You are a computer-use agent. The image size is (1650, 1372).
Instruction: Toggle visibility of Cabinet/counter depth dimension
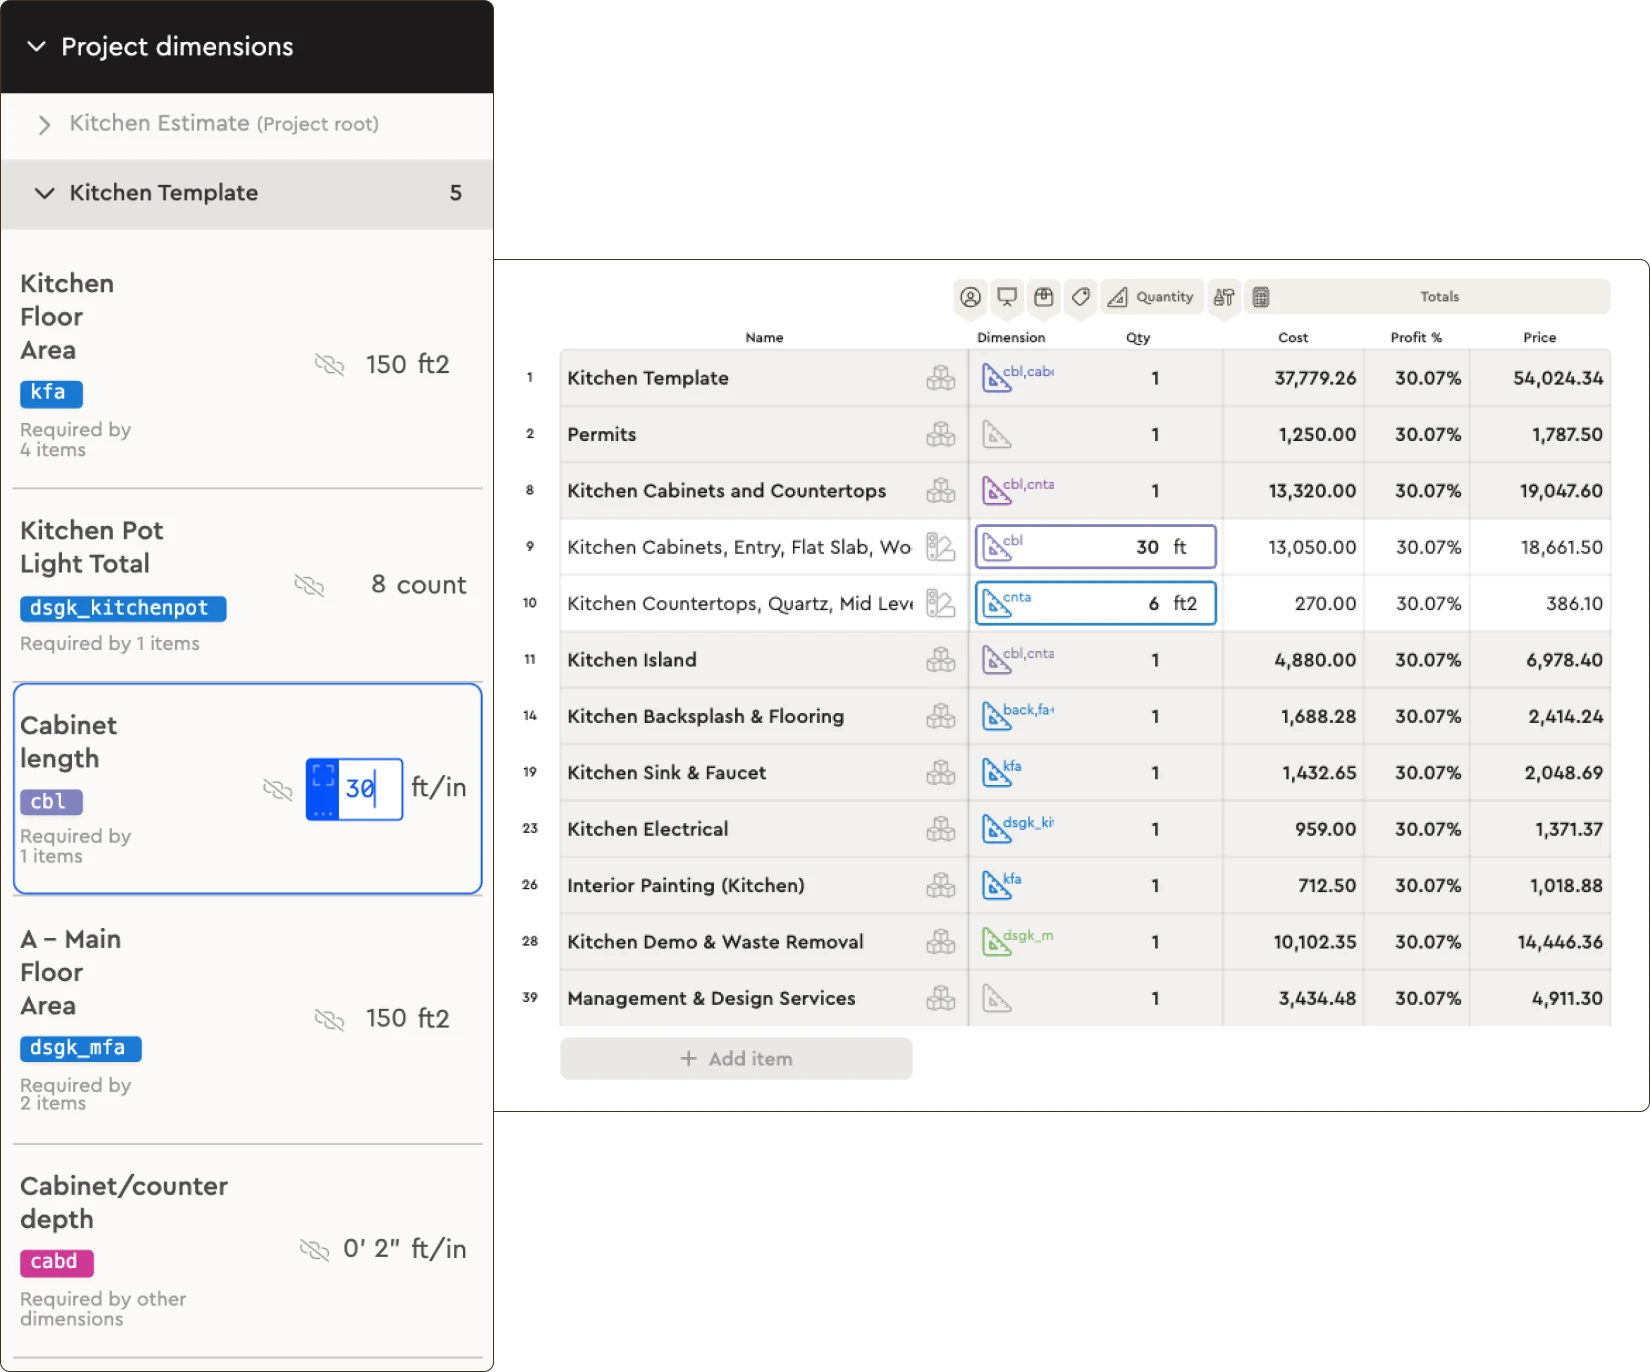click(x=314, y=1249)
